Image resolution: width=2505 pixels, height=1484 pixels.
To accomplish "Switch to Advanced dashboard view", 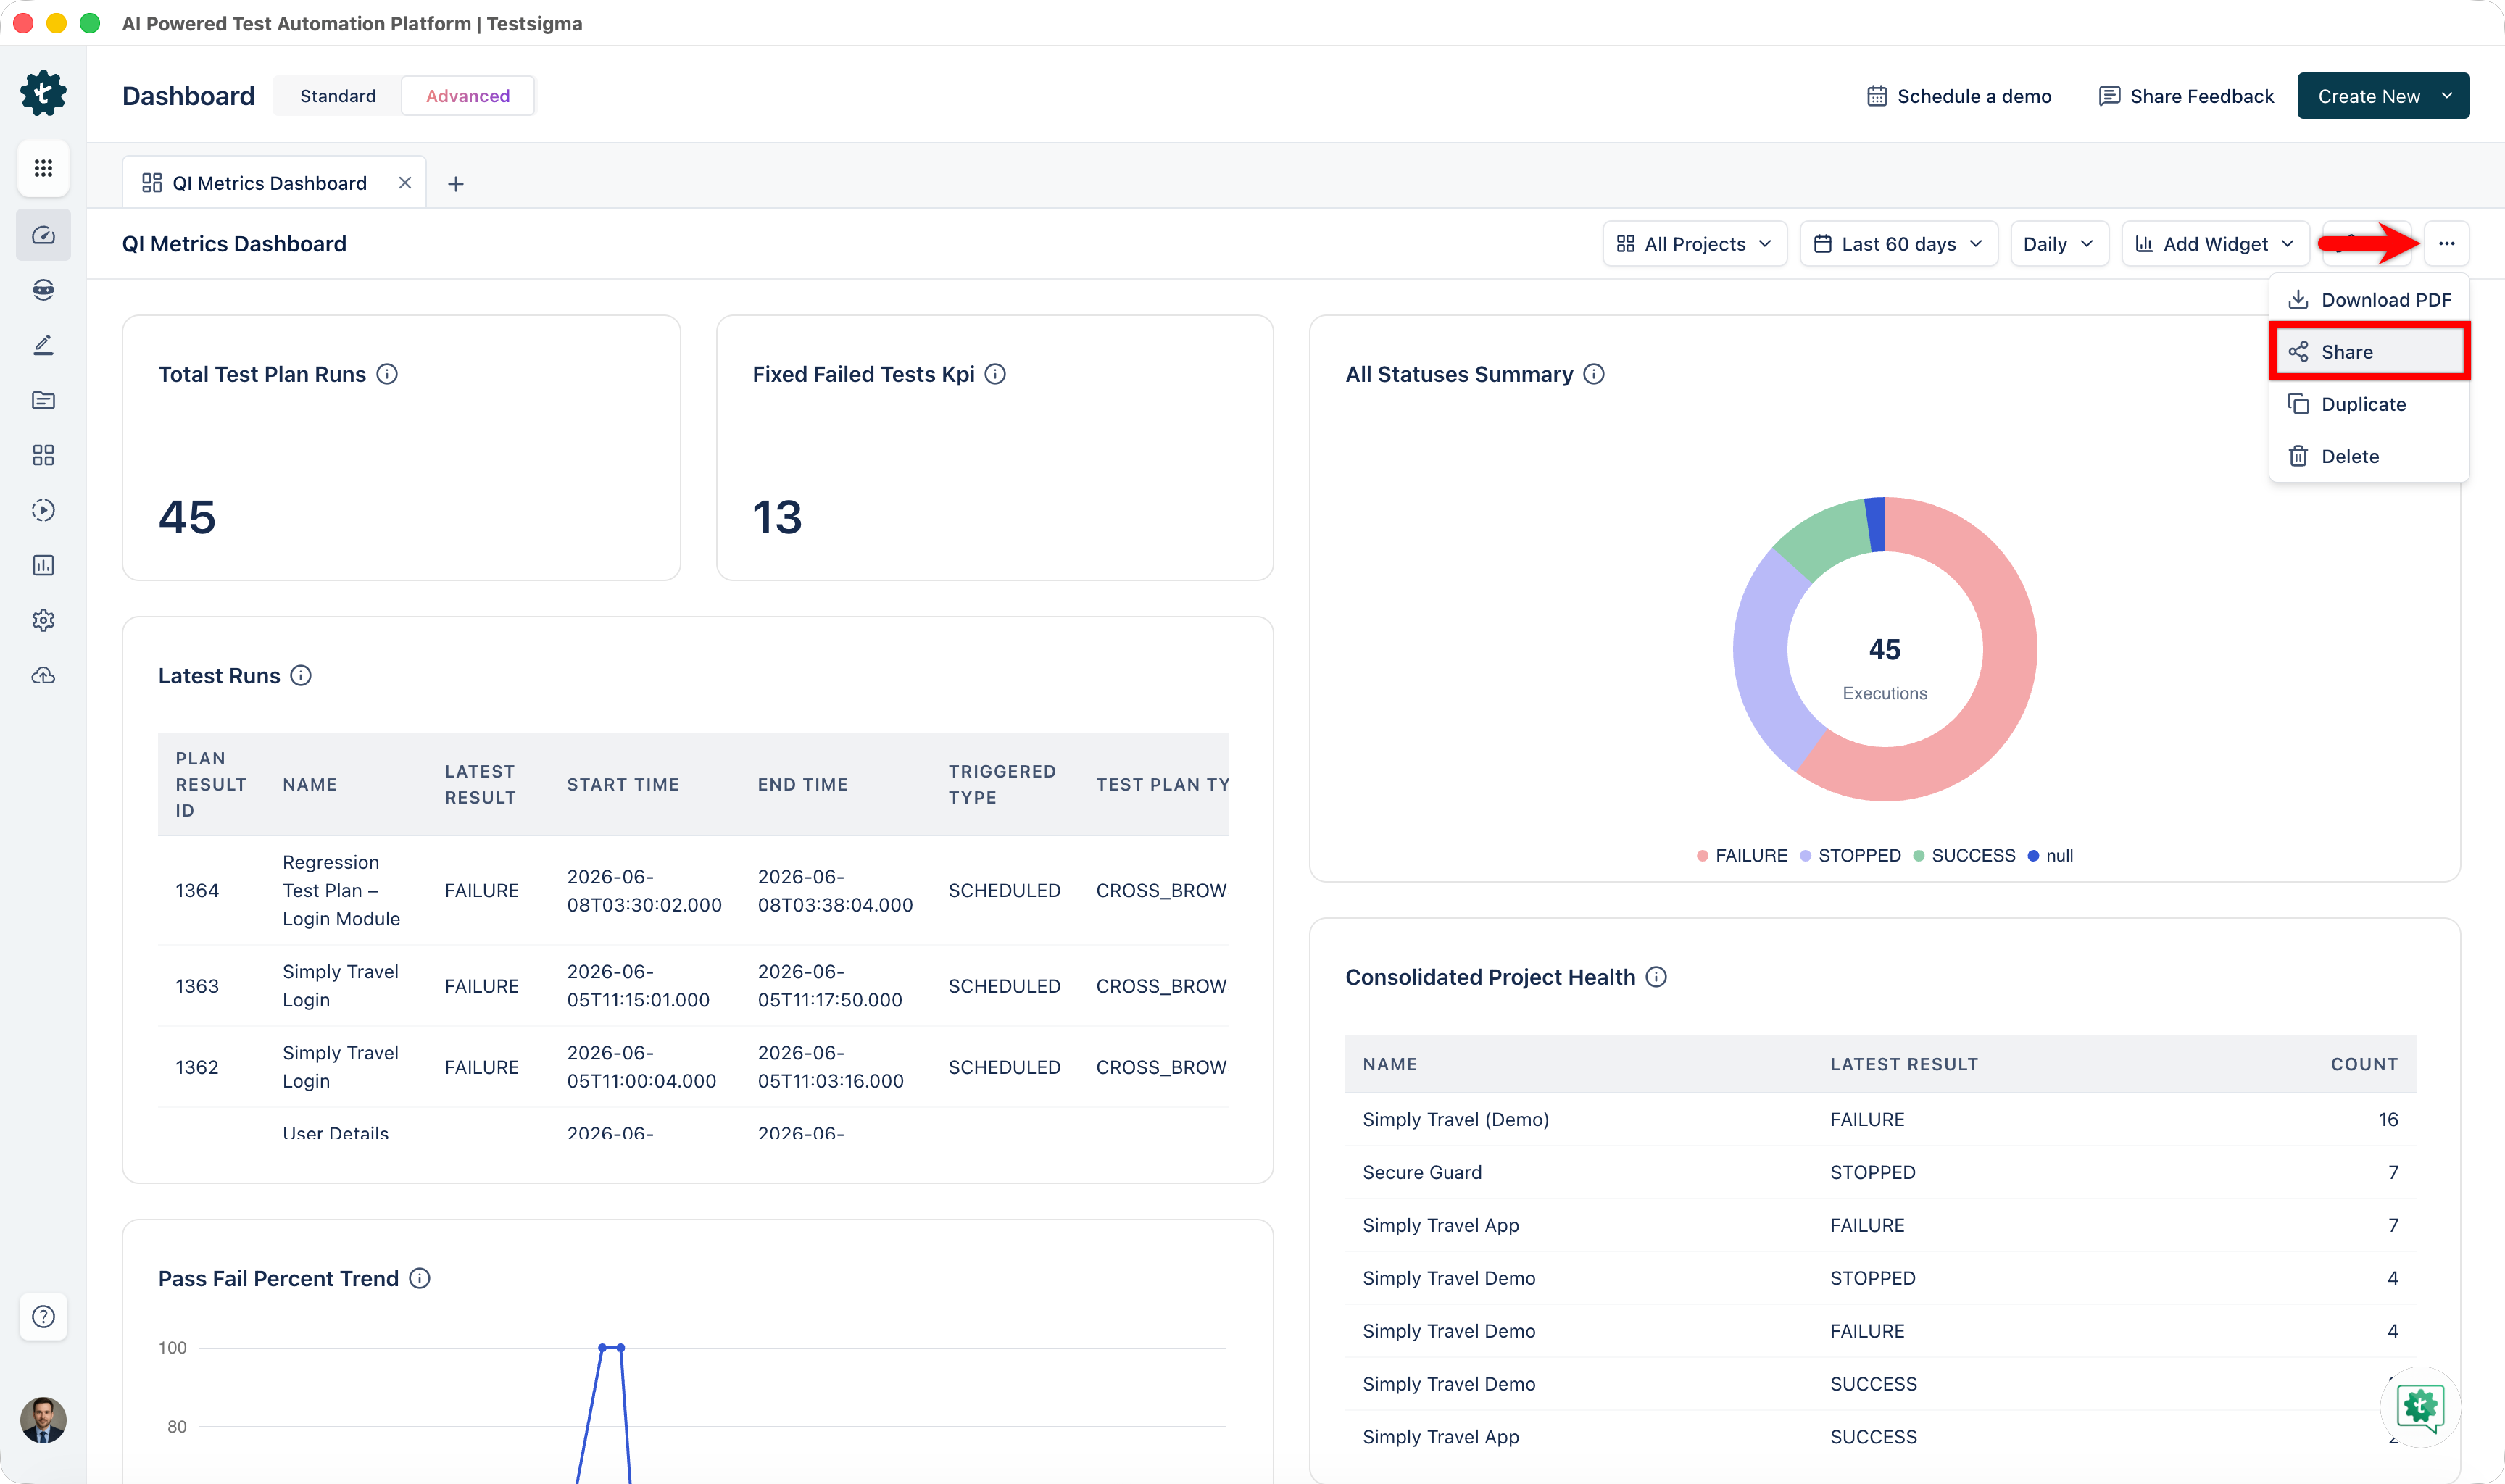I will pos(468,96).
